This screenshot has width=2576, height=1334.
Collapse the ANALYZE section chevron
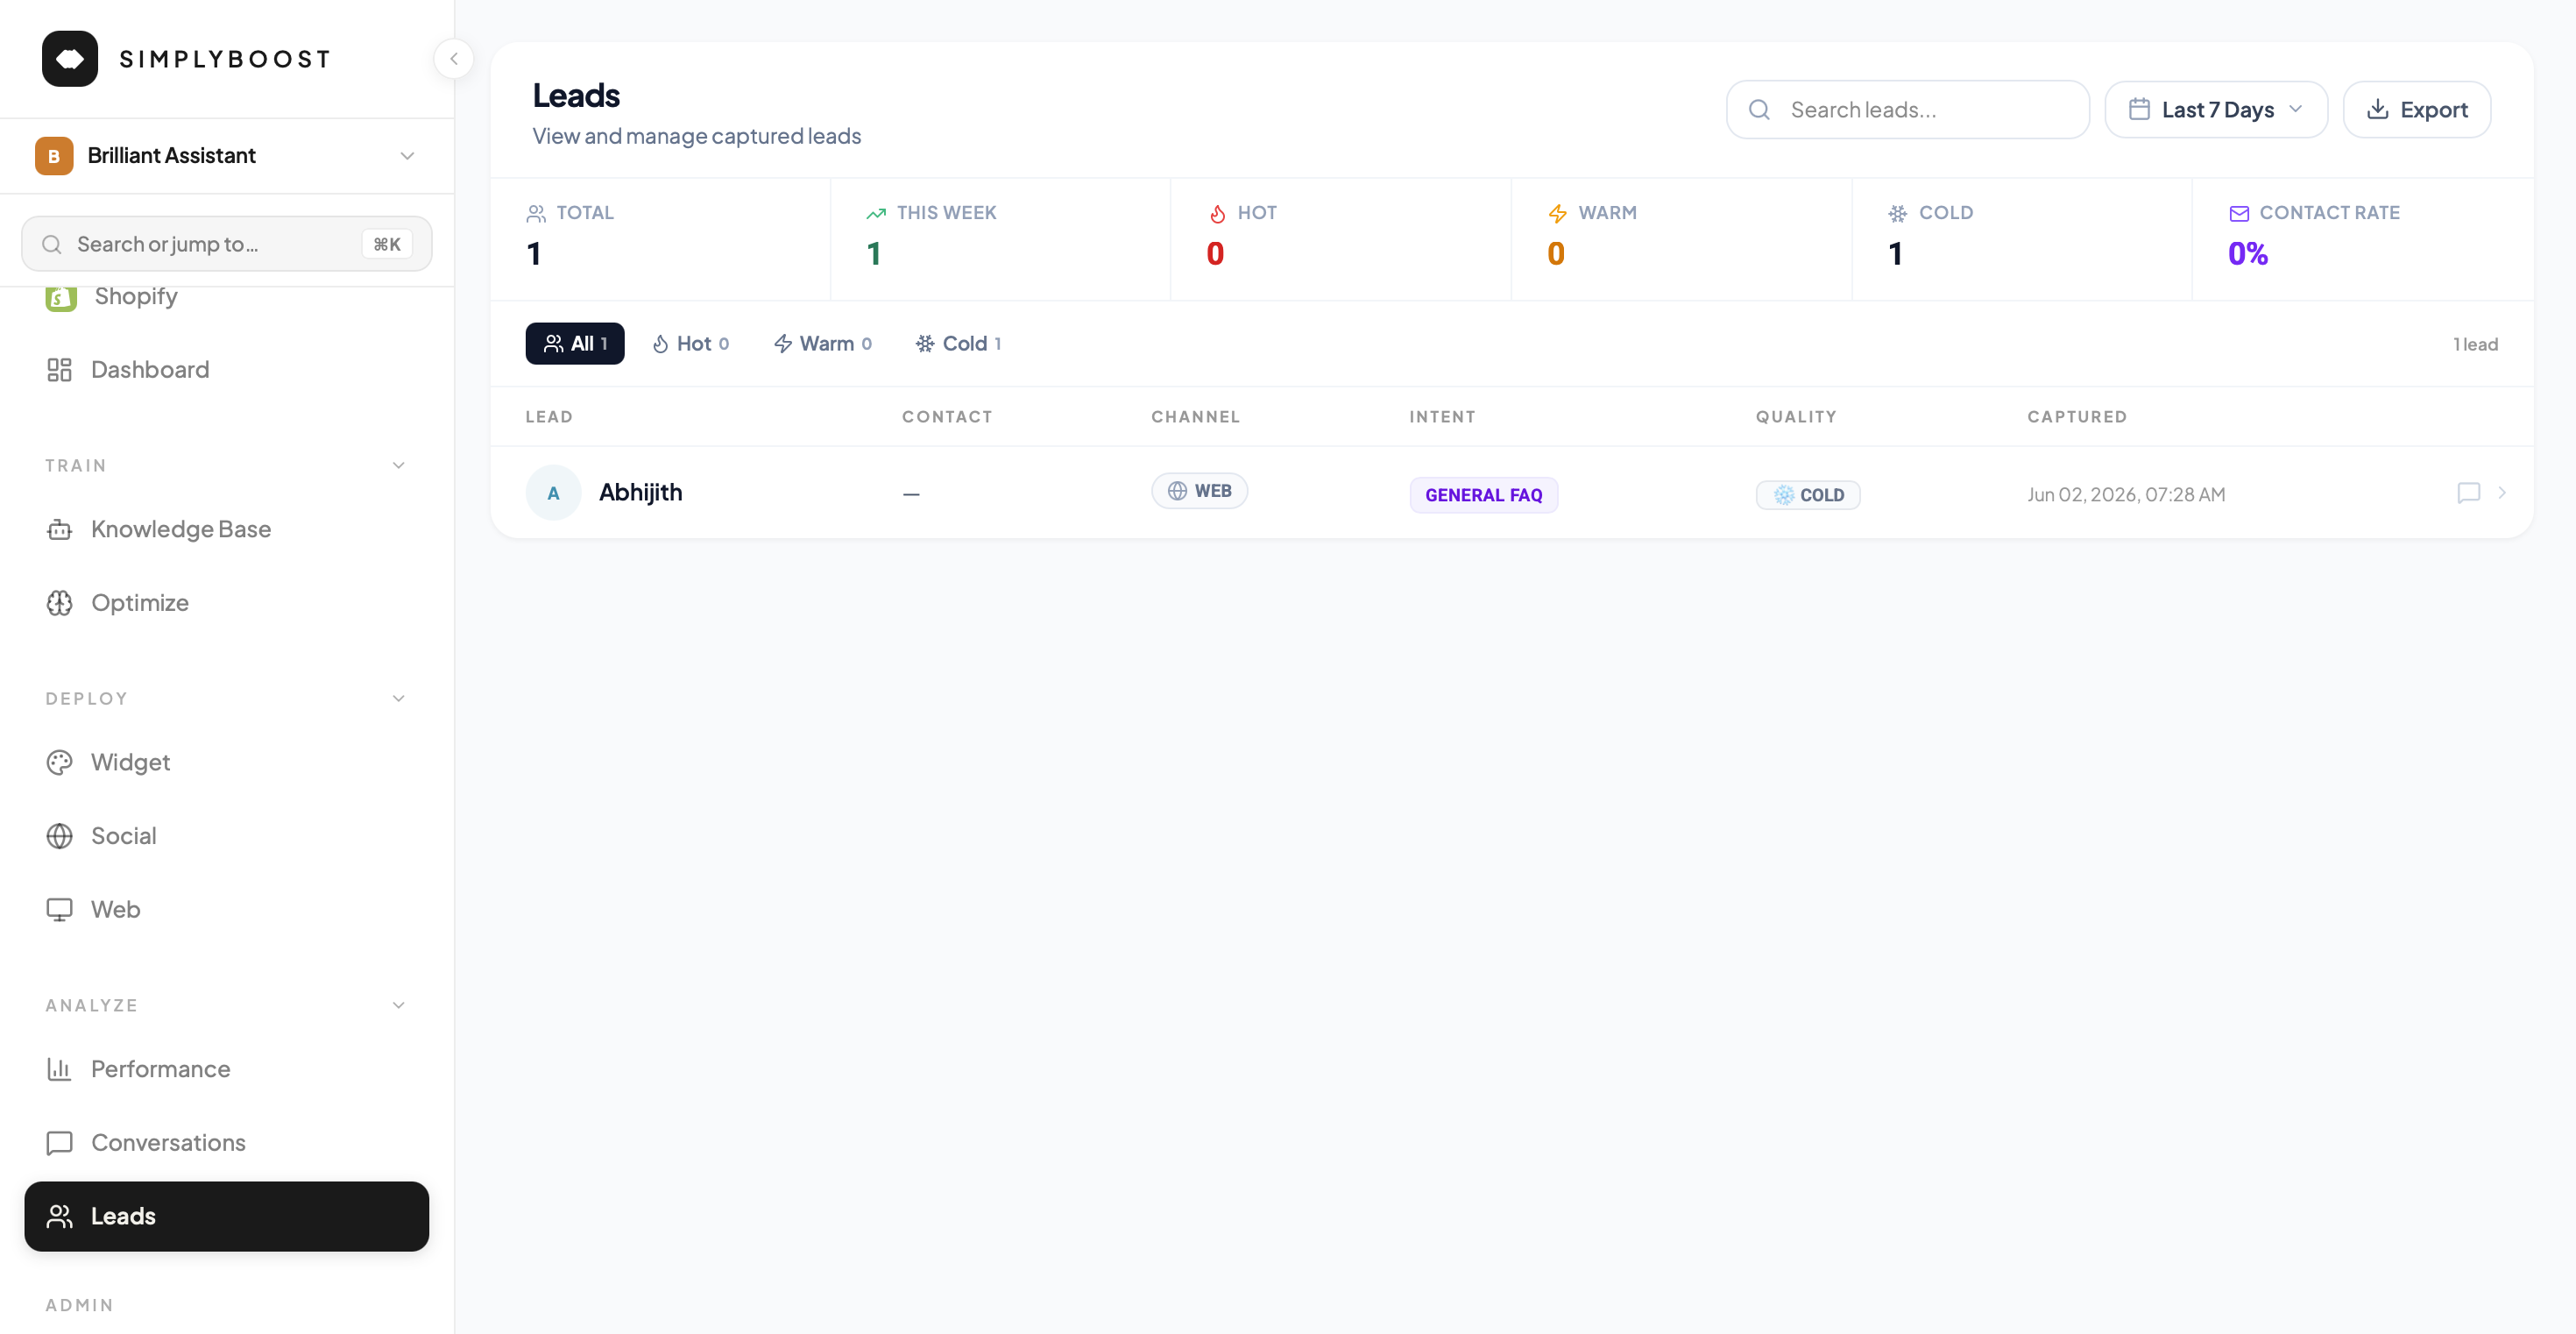pos(399,1006)
